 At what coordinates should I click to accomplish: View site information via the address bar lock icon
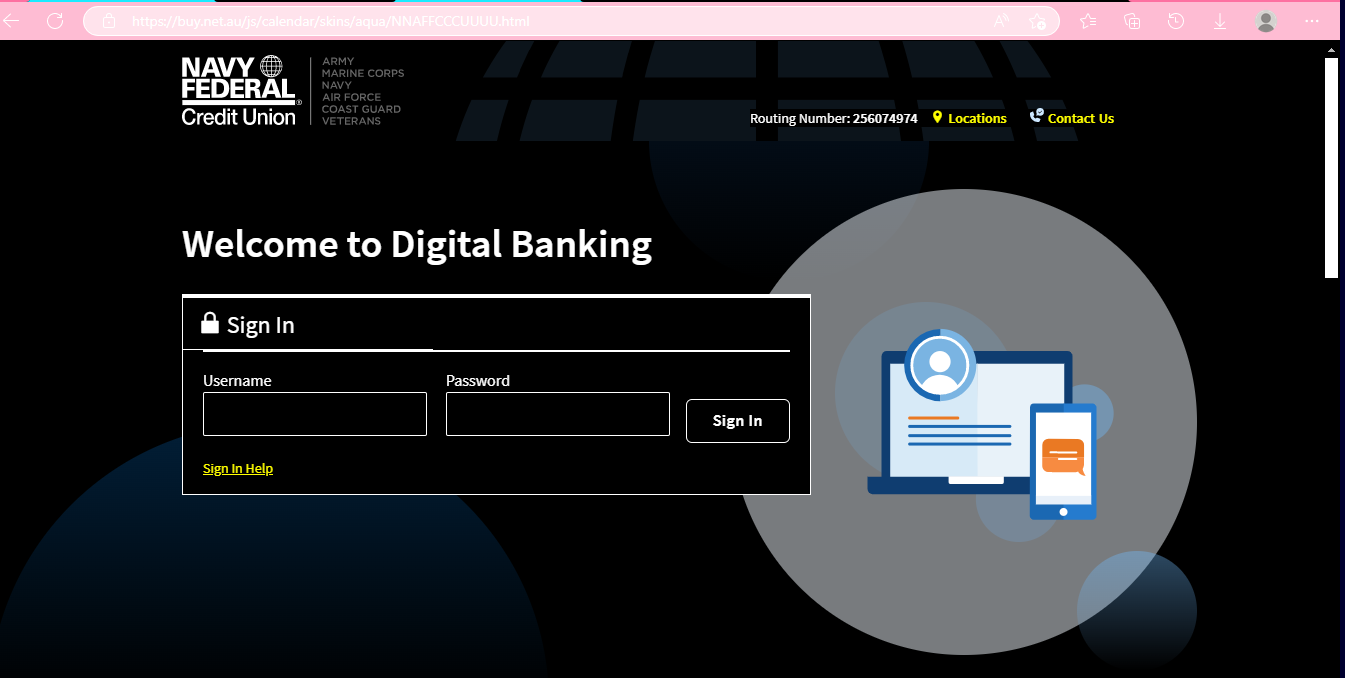109,21
